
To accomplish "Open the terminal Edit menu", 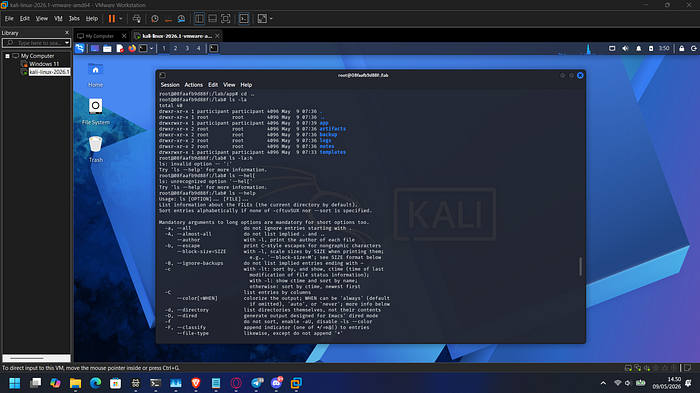I will click(x=213, y=85).
